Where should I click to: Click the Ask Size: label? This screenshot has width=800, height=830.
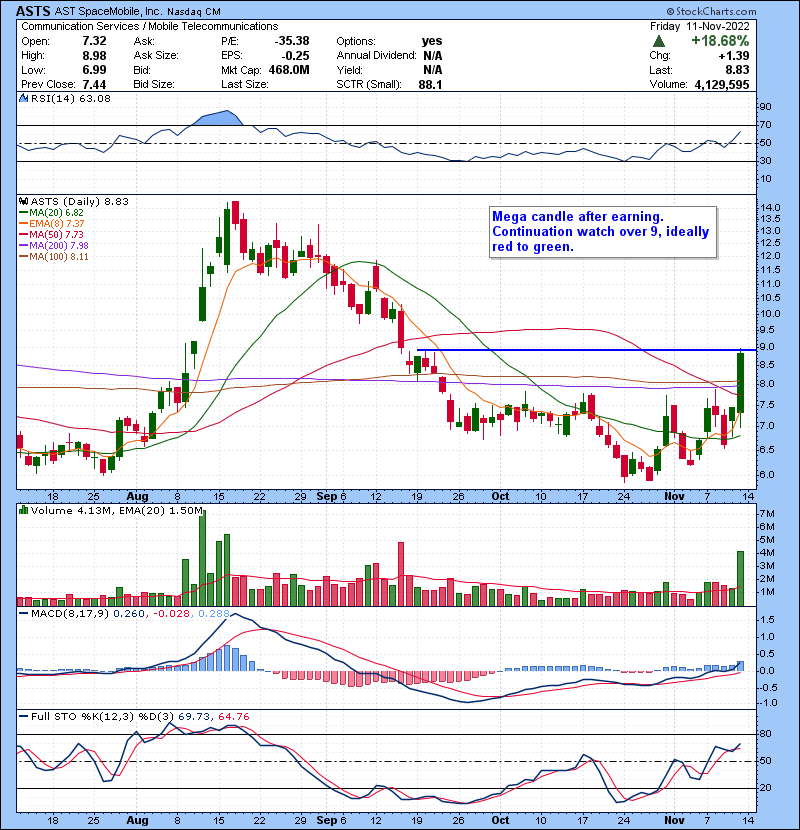click(x=156, y=56)
